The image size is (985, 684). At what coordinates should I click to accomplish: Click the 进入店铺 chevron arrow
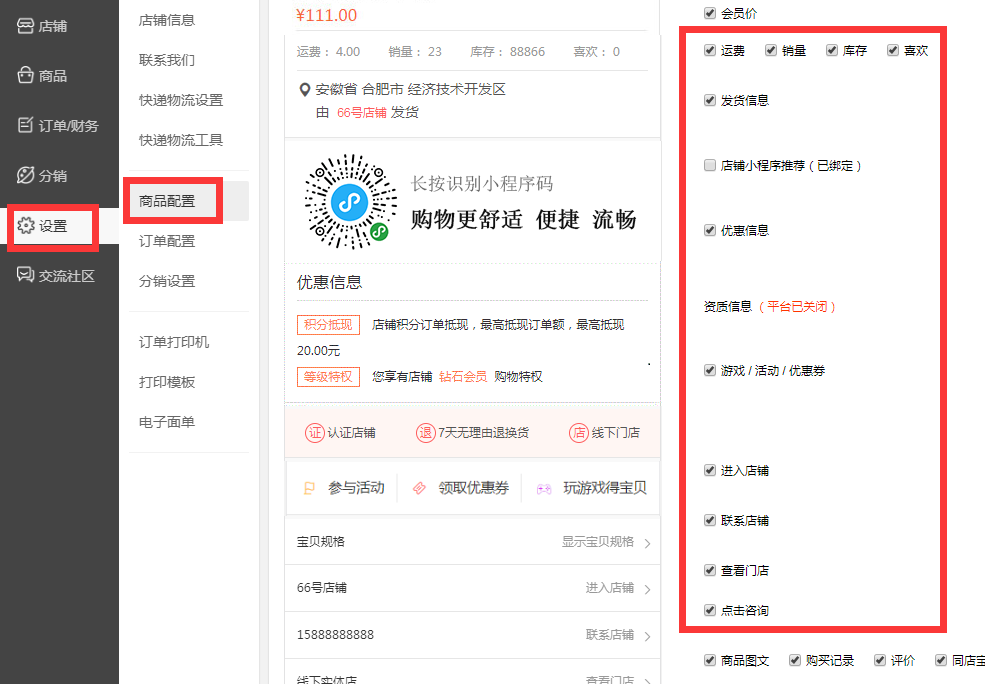pos(647,589)
